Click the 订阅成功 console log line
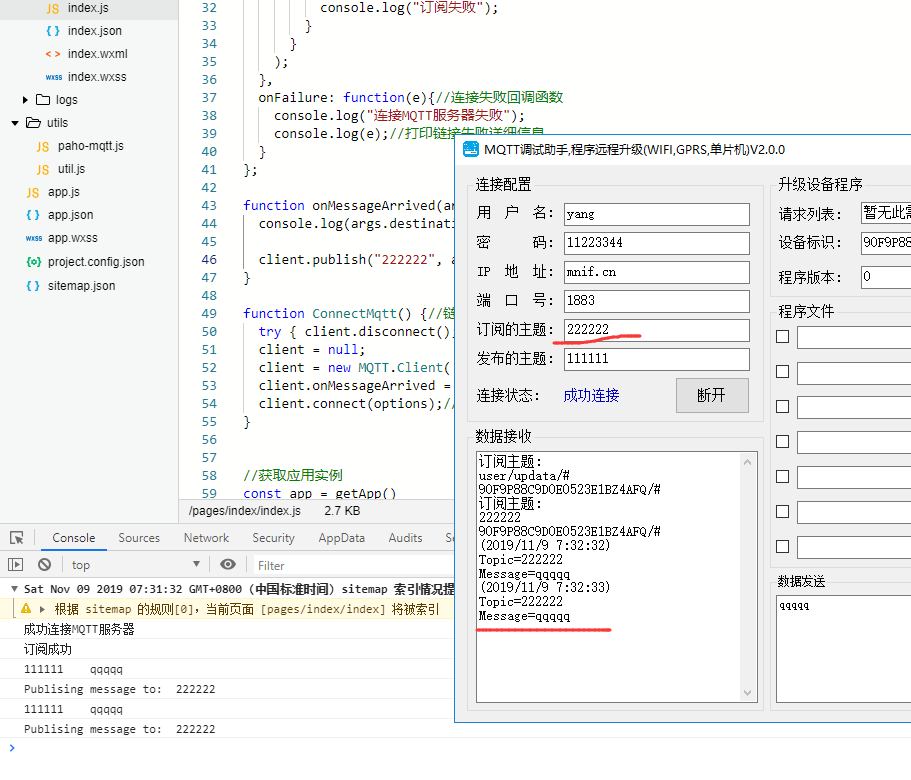This screenshot has width=911, height=780. 48,649
